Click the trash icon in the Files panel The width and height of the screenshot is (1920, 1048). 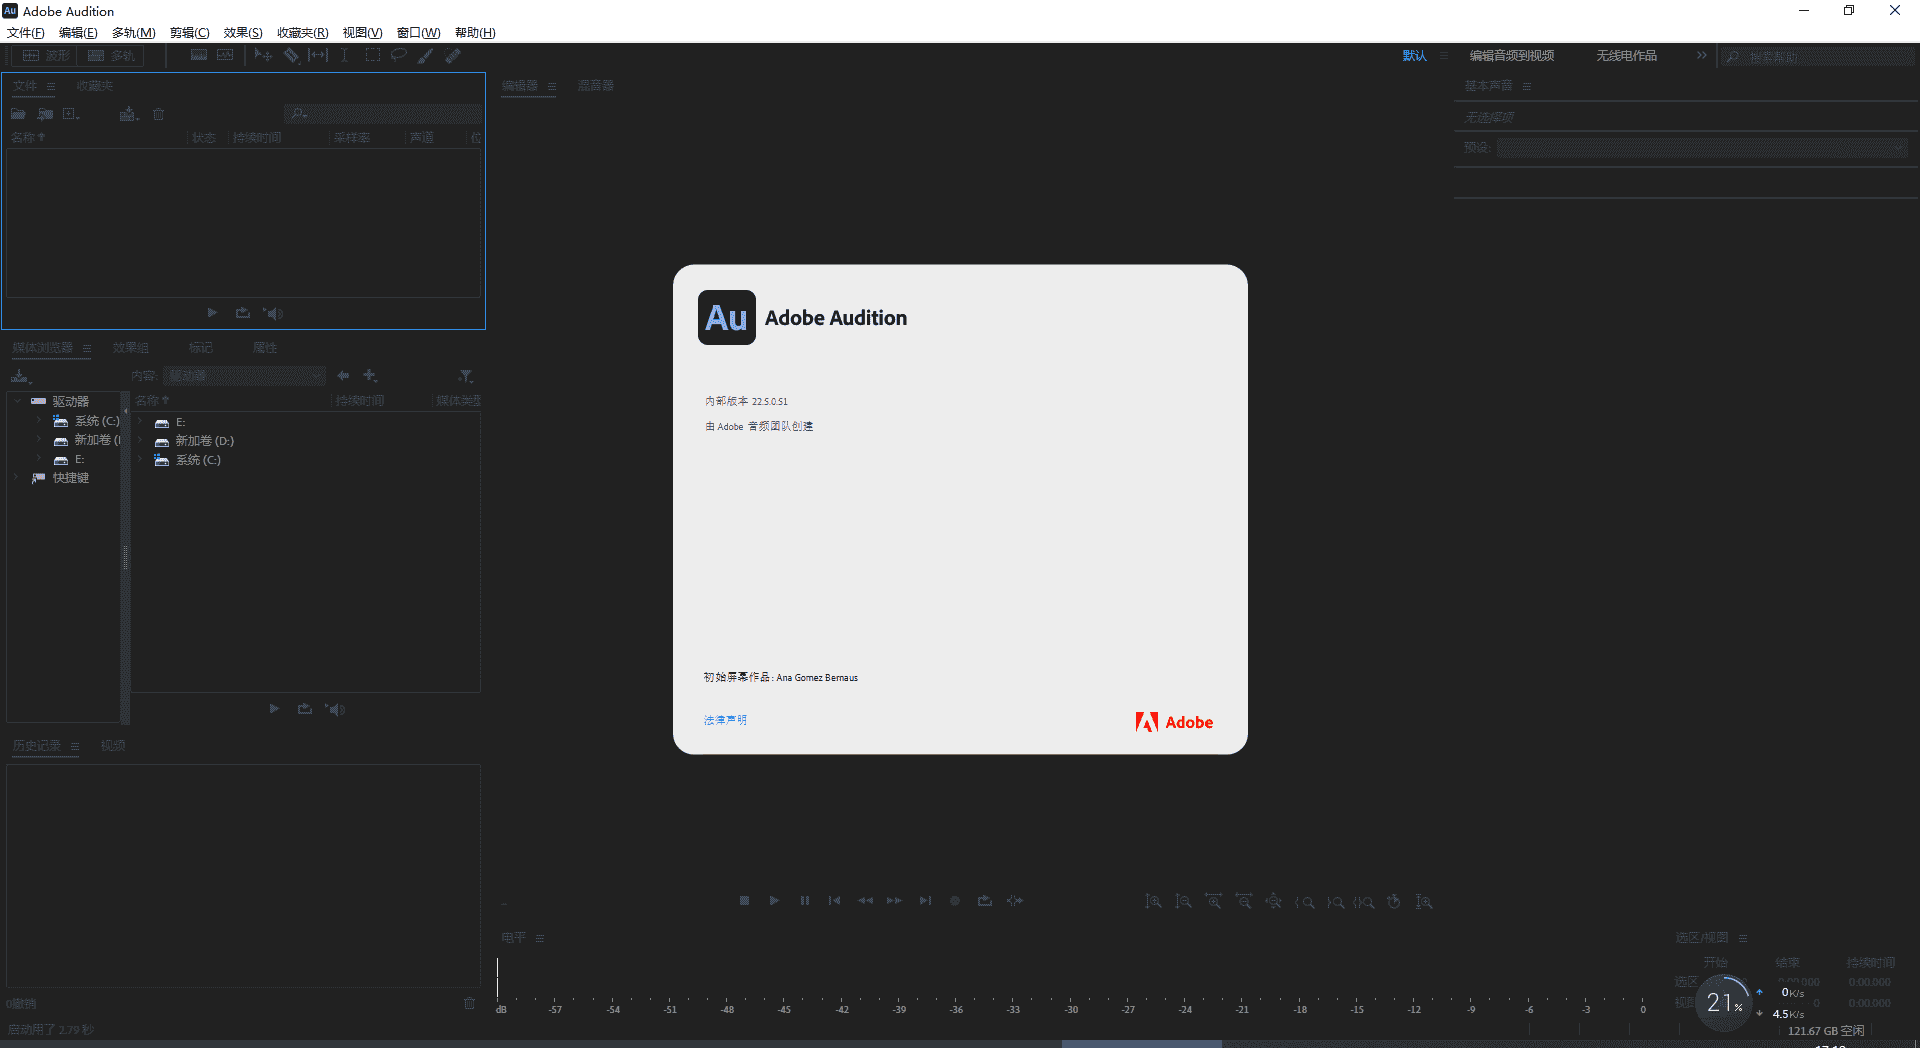coord(158,114)
